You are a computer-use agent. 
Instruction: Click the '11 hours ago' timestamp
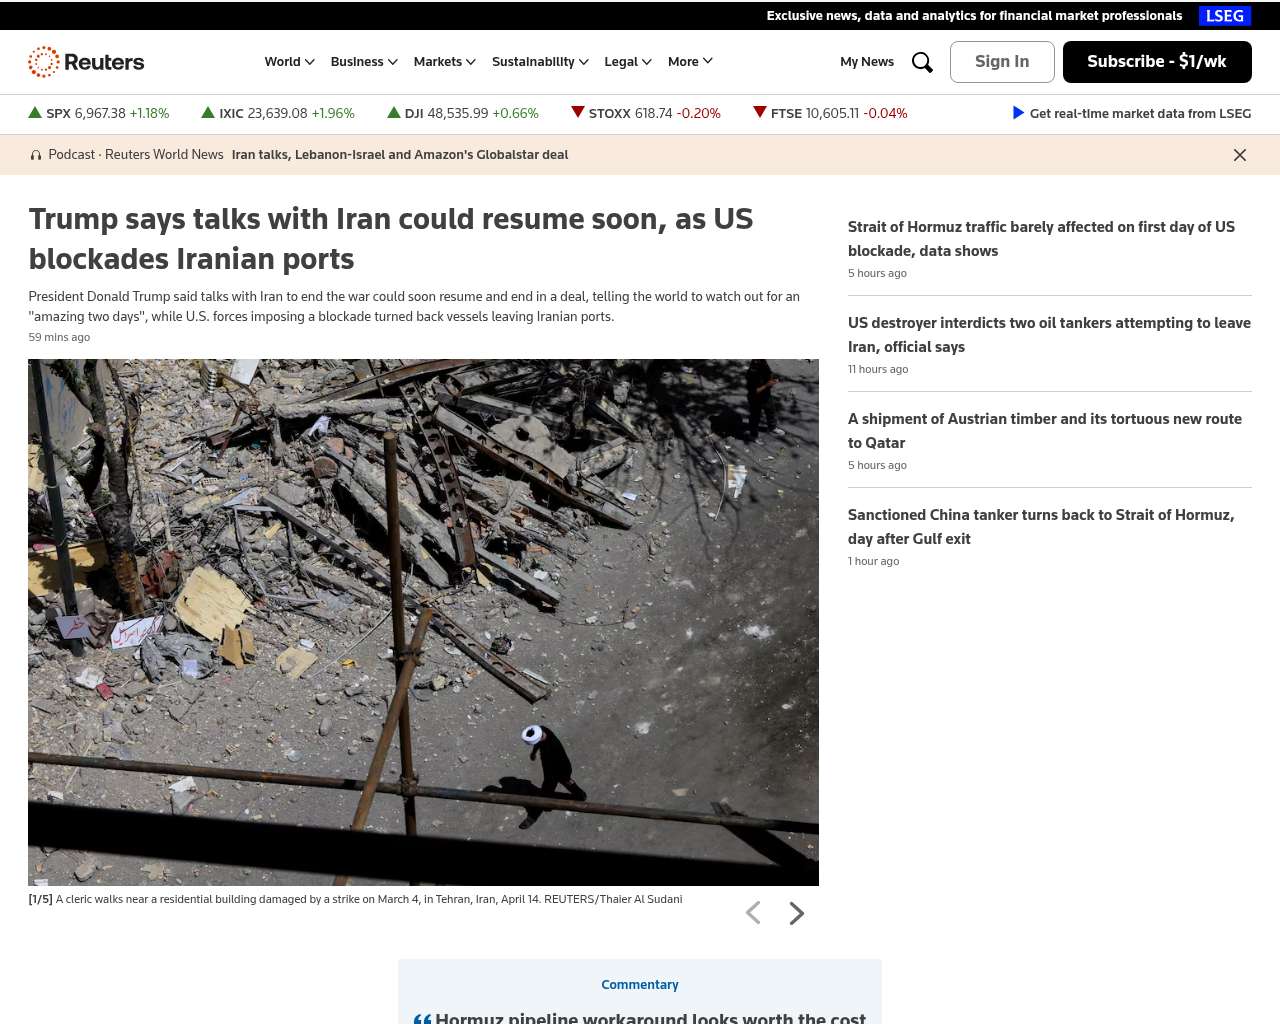(878, 369)
